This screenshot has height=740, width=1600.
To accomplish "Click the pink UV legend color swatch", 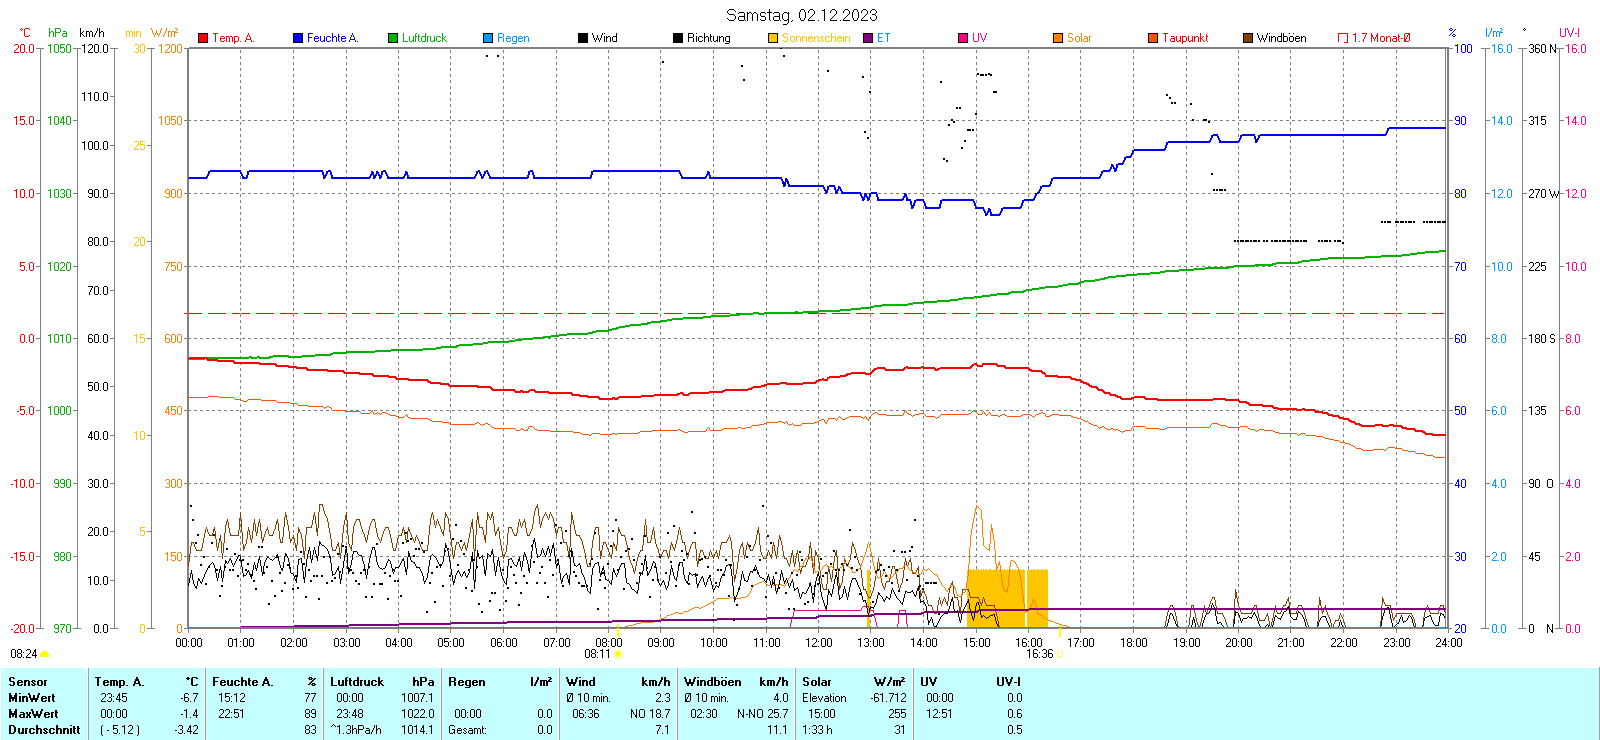I will coord(963,38).
